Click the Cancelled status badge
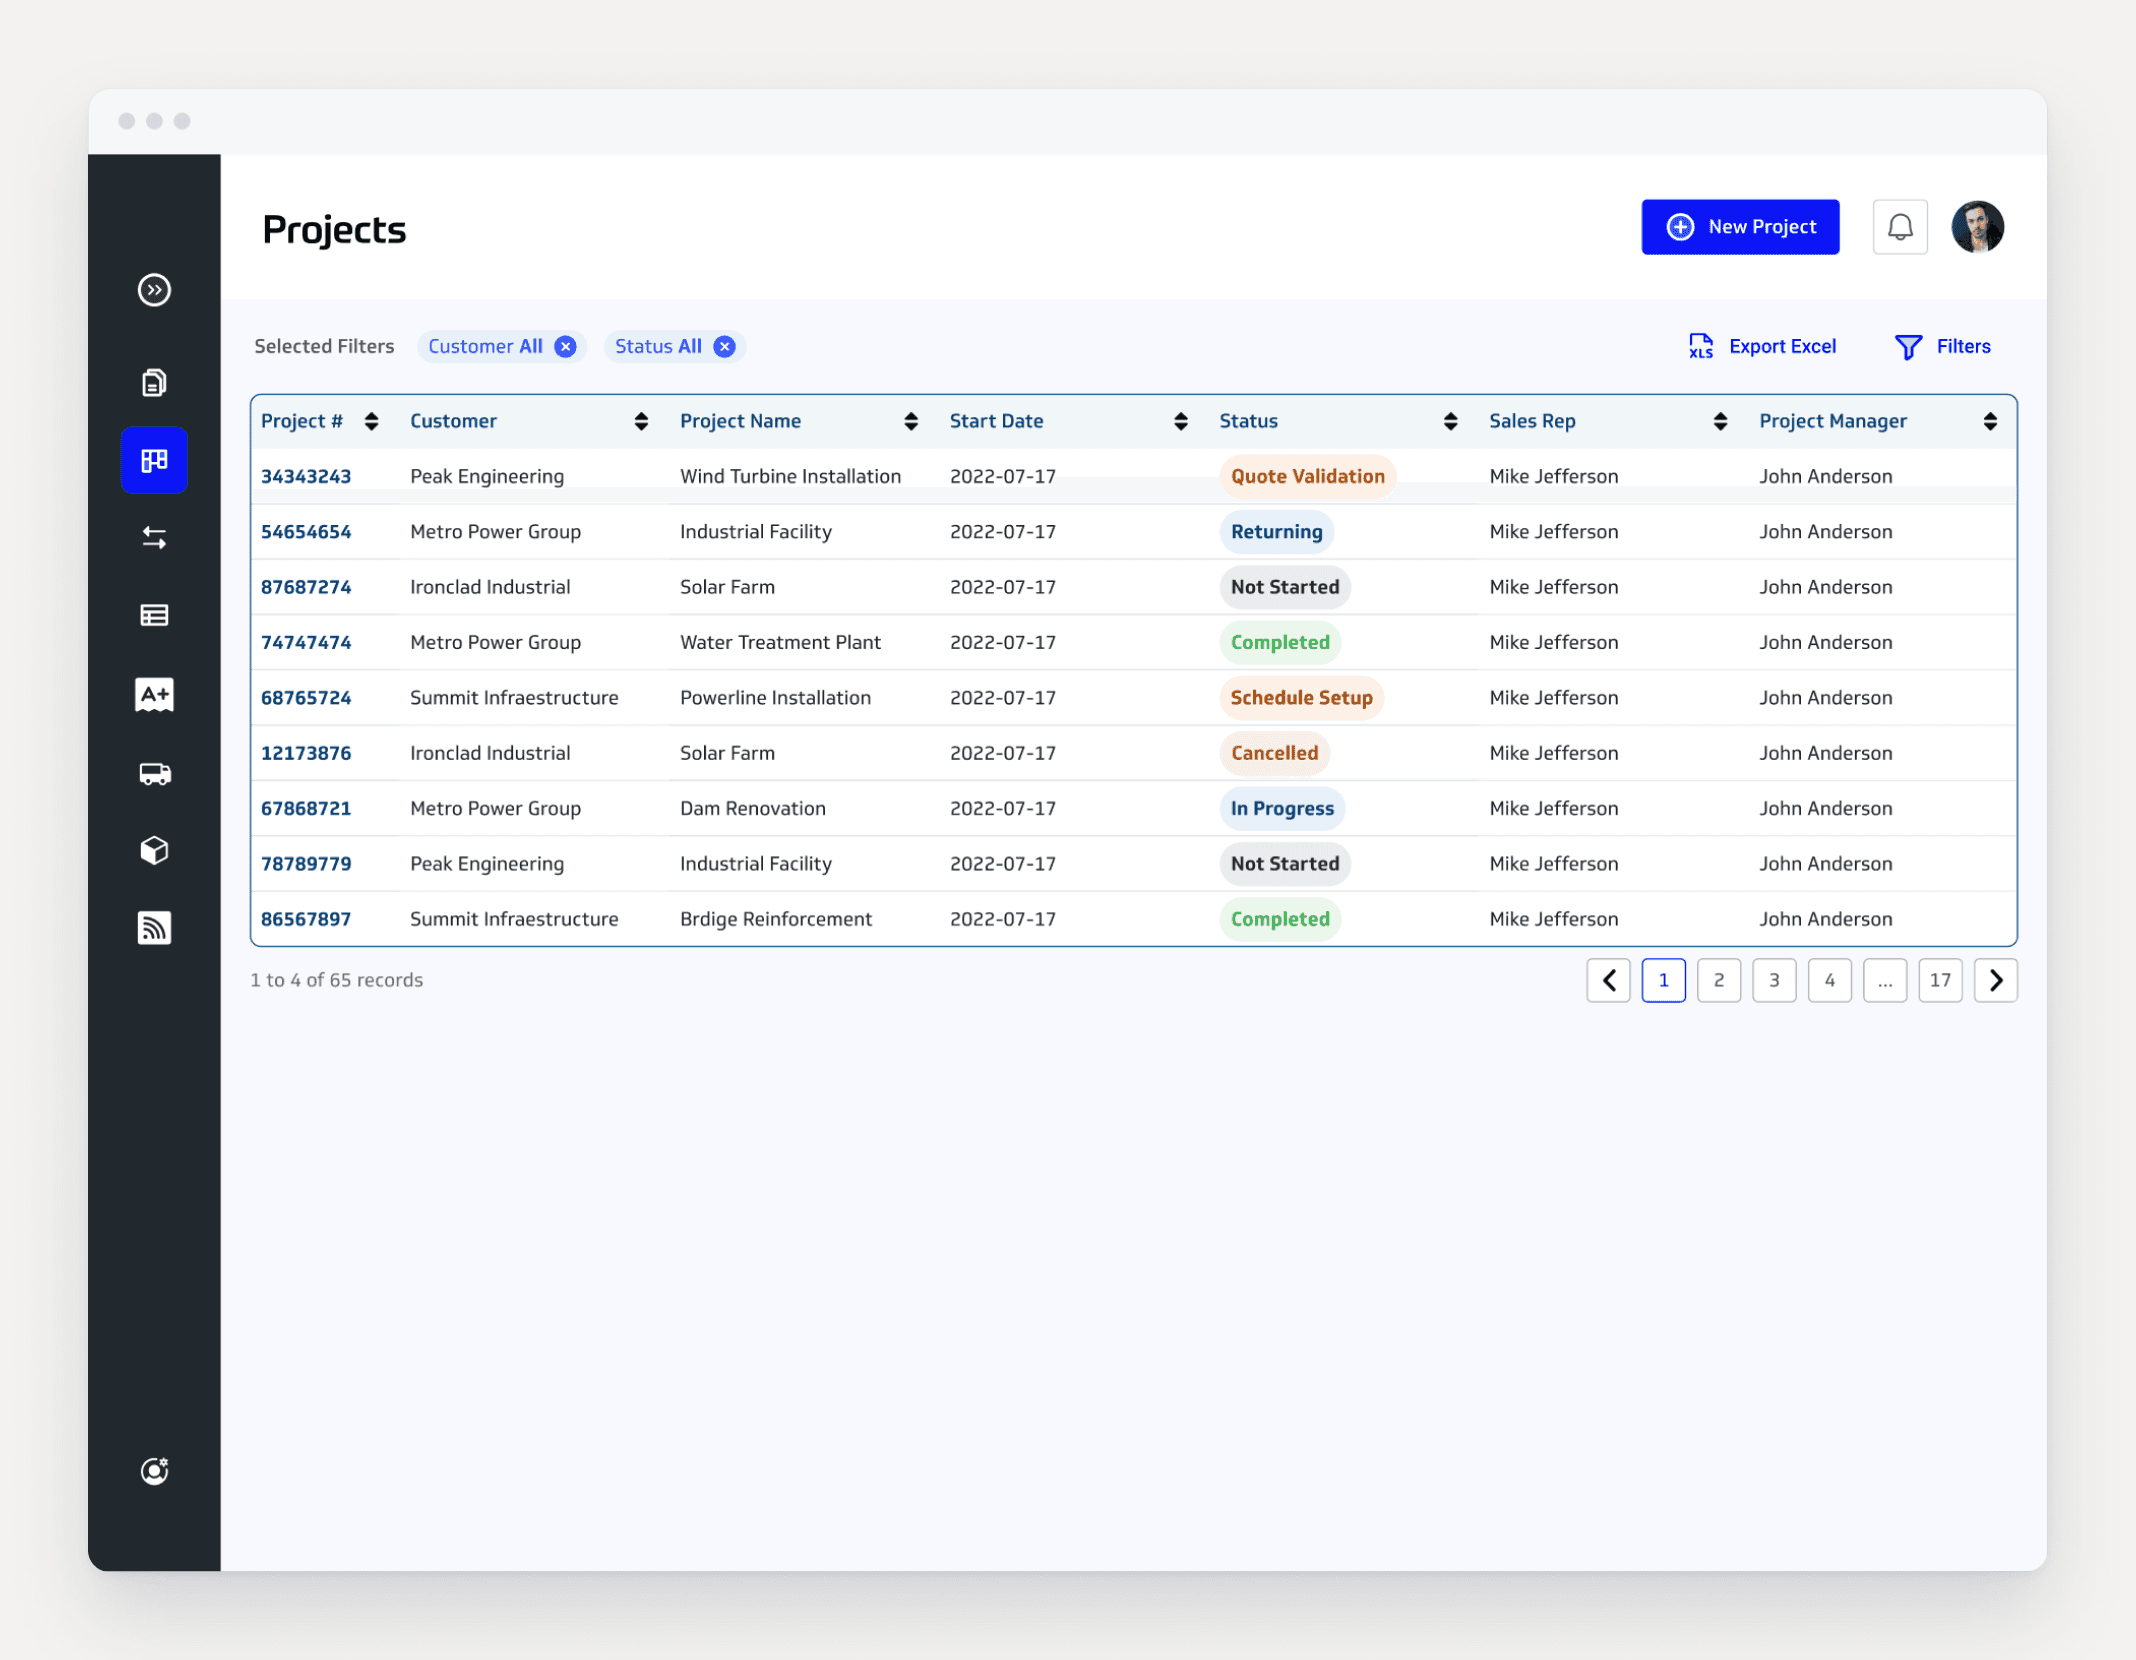 pos(1274,753)
